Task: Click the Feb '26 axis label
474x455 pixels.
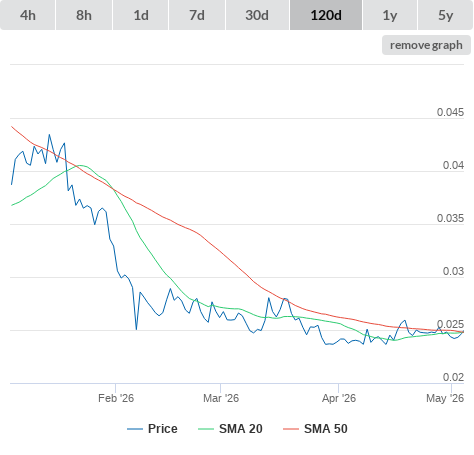Action: tap(116, 398)
